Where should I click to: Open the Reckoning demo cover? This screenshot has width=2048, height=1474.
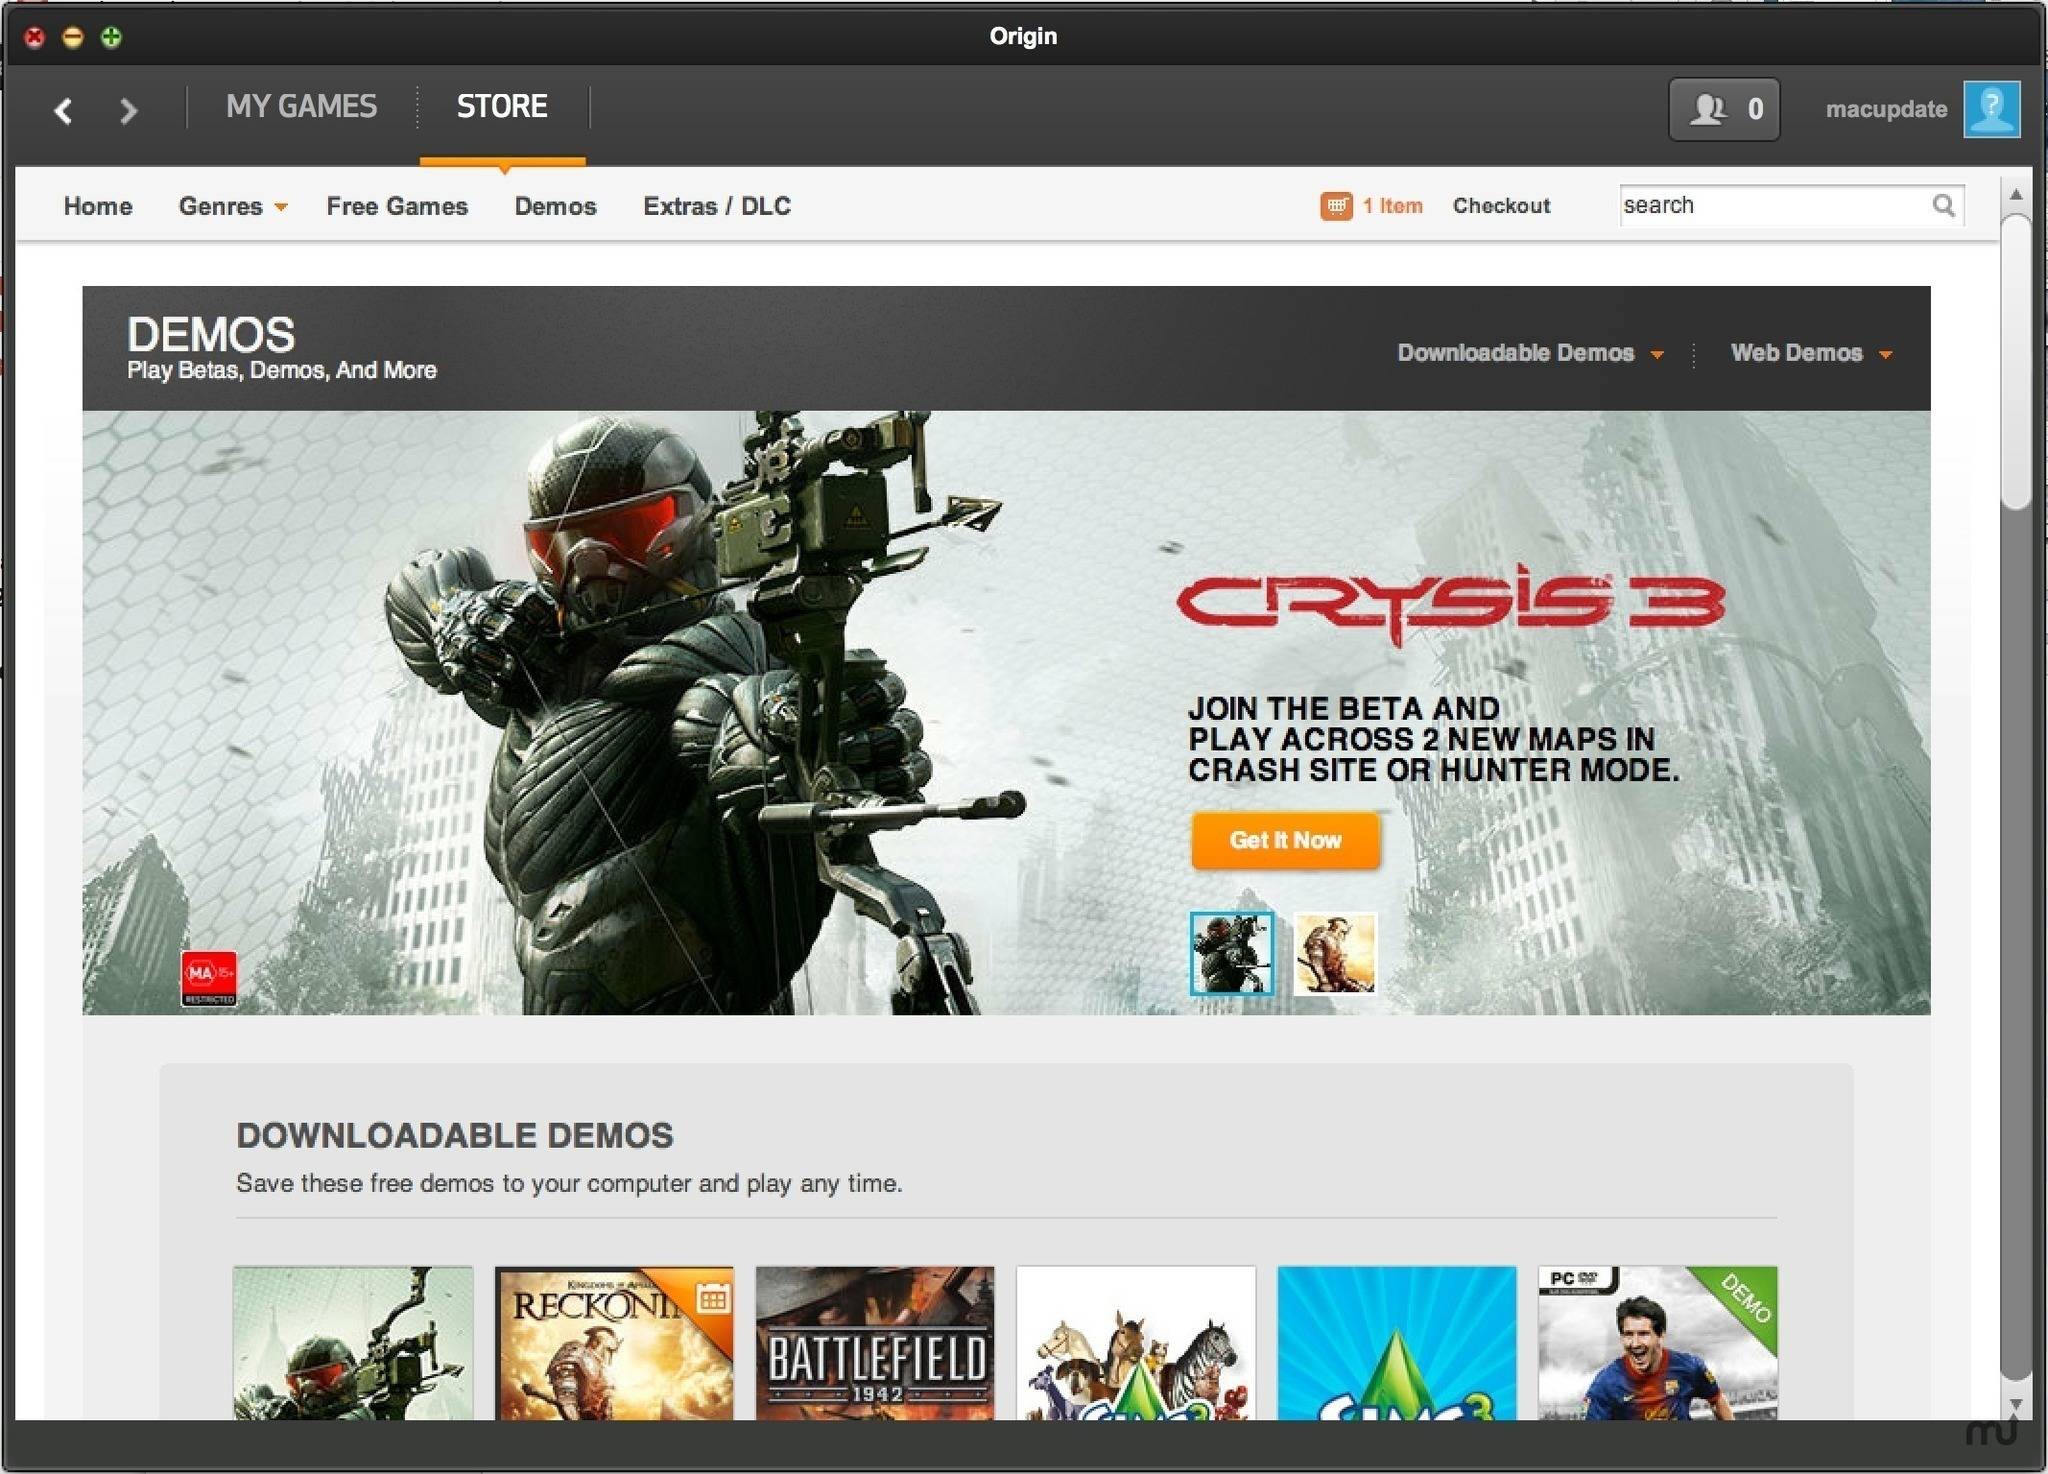click(x=614, y=1343)
